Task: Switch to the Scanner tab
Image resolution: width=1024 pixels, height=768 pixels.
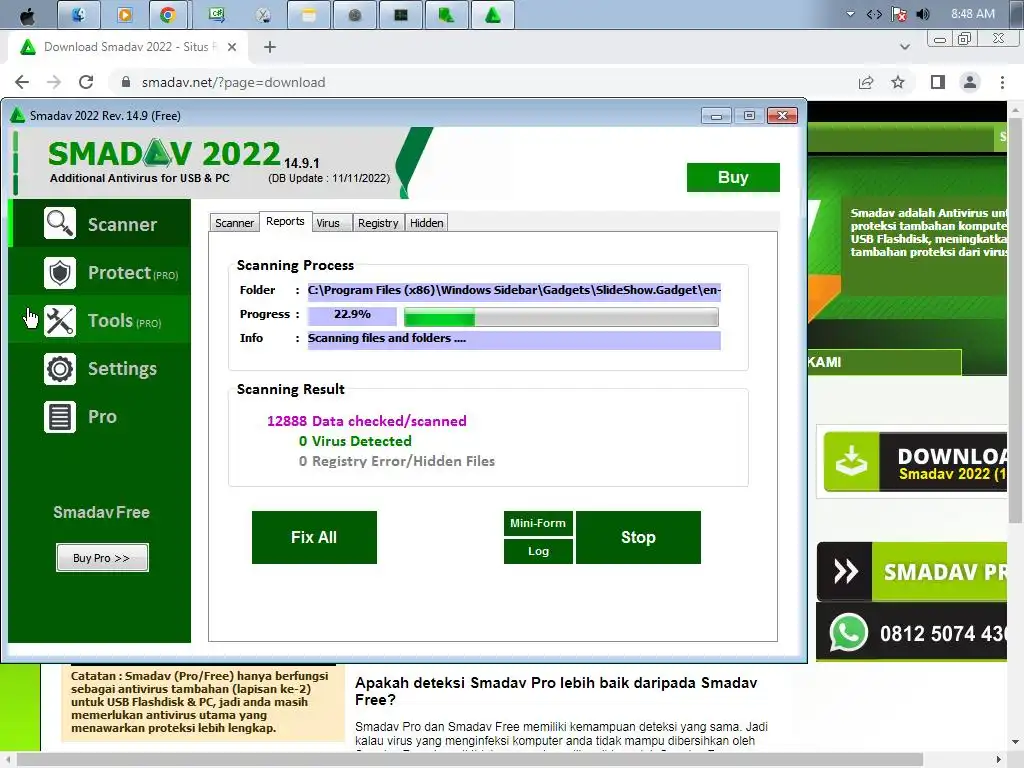Action: point(234,223)
